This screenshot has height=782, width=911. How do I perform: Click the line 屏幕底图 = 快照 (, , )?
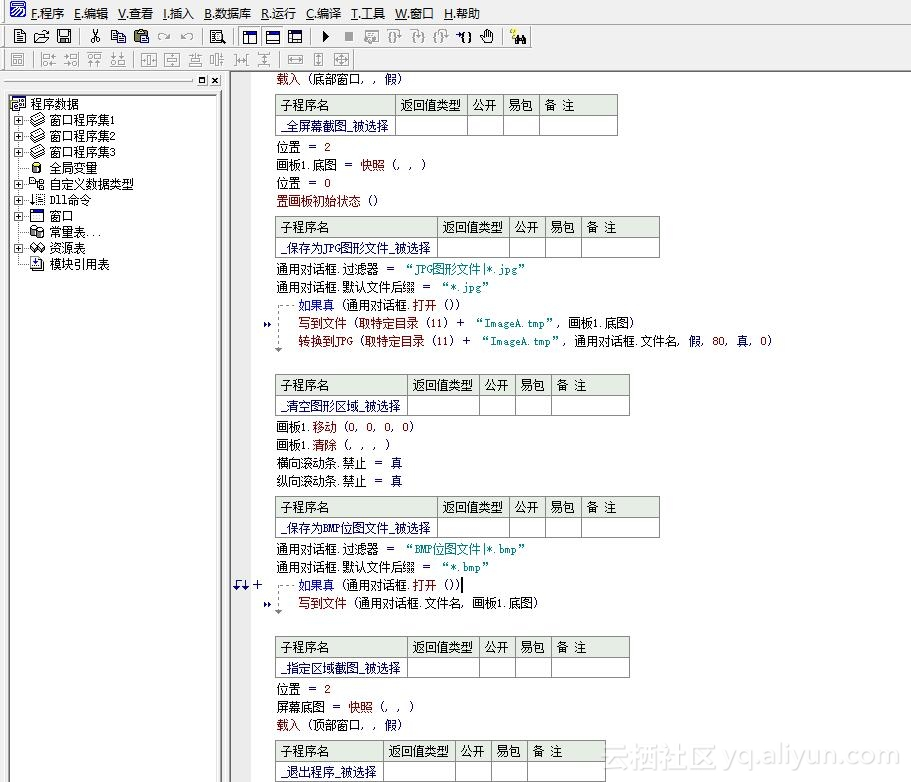(x=345, y=707)
